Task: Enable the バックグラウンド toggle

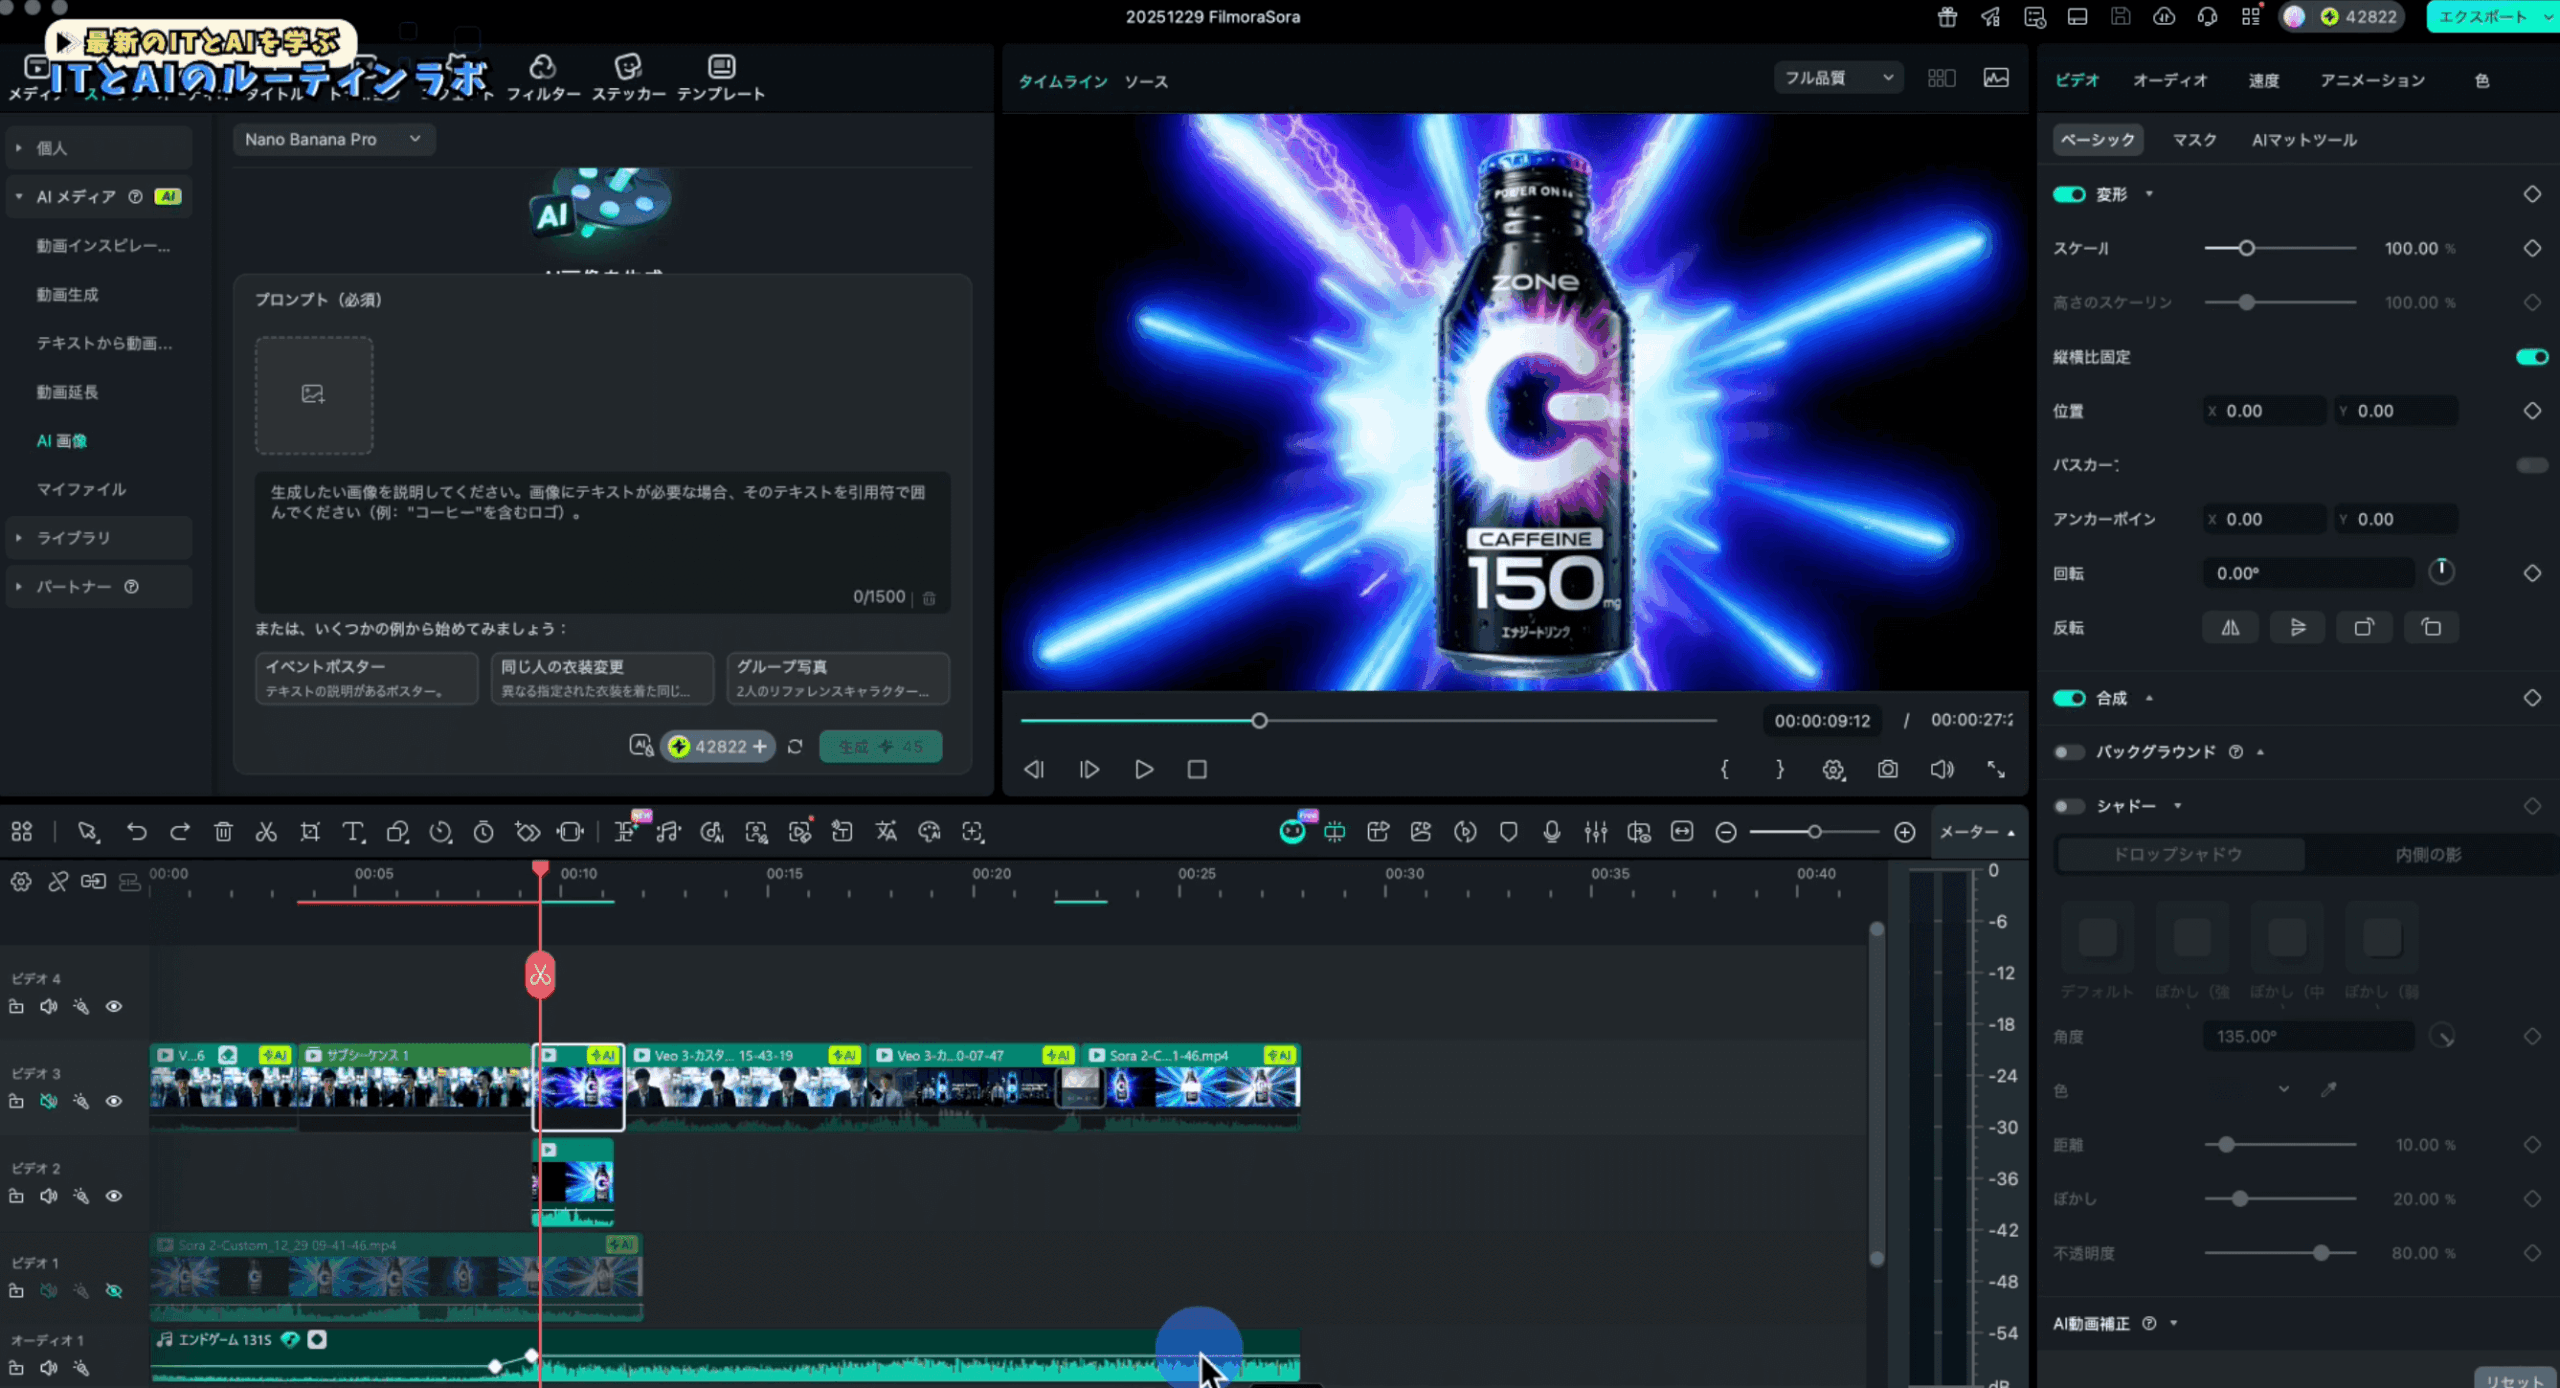Action: [2068, 751]
